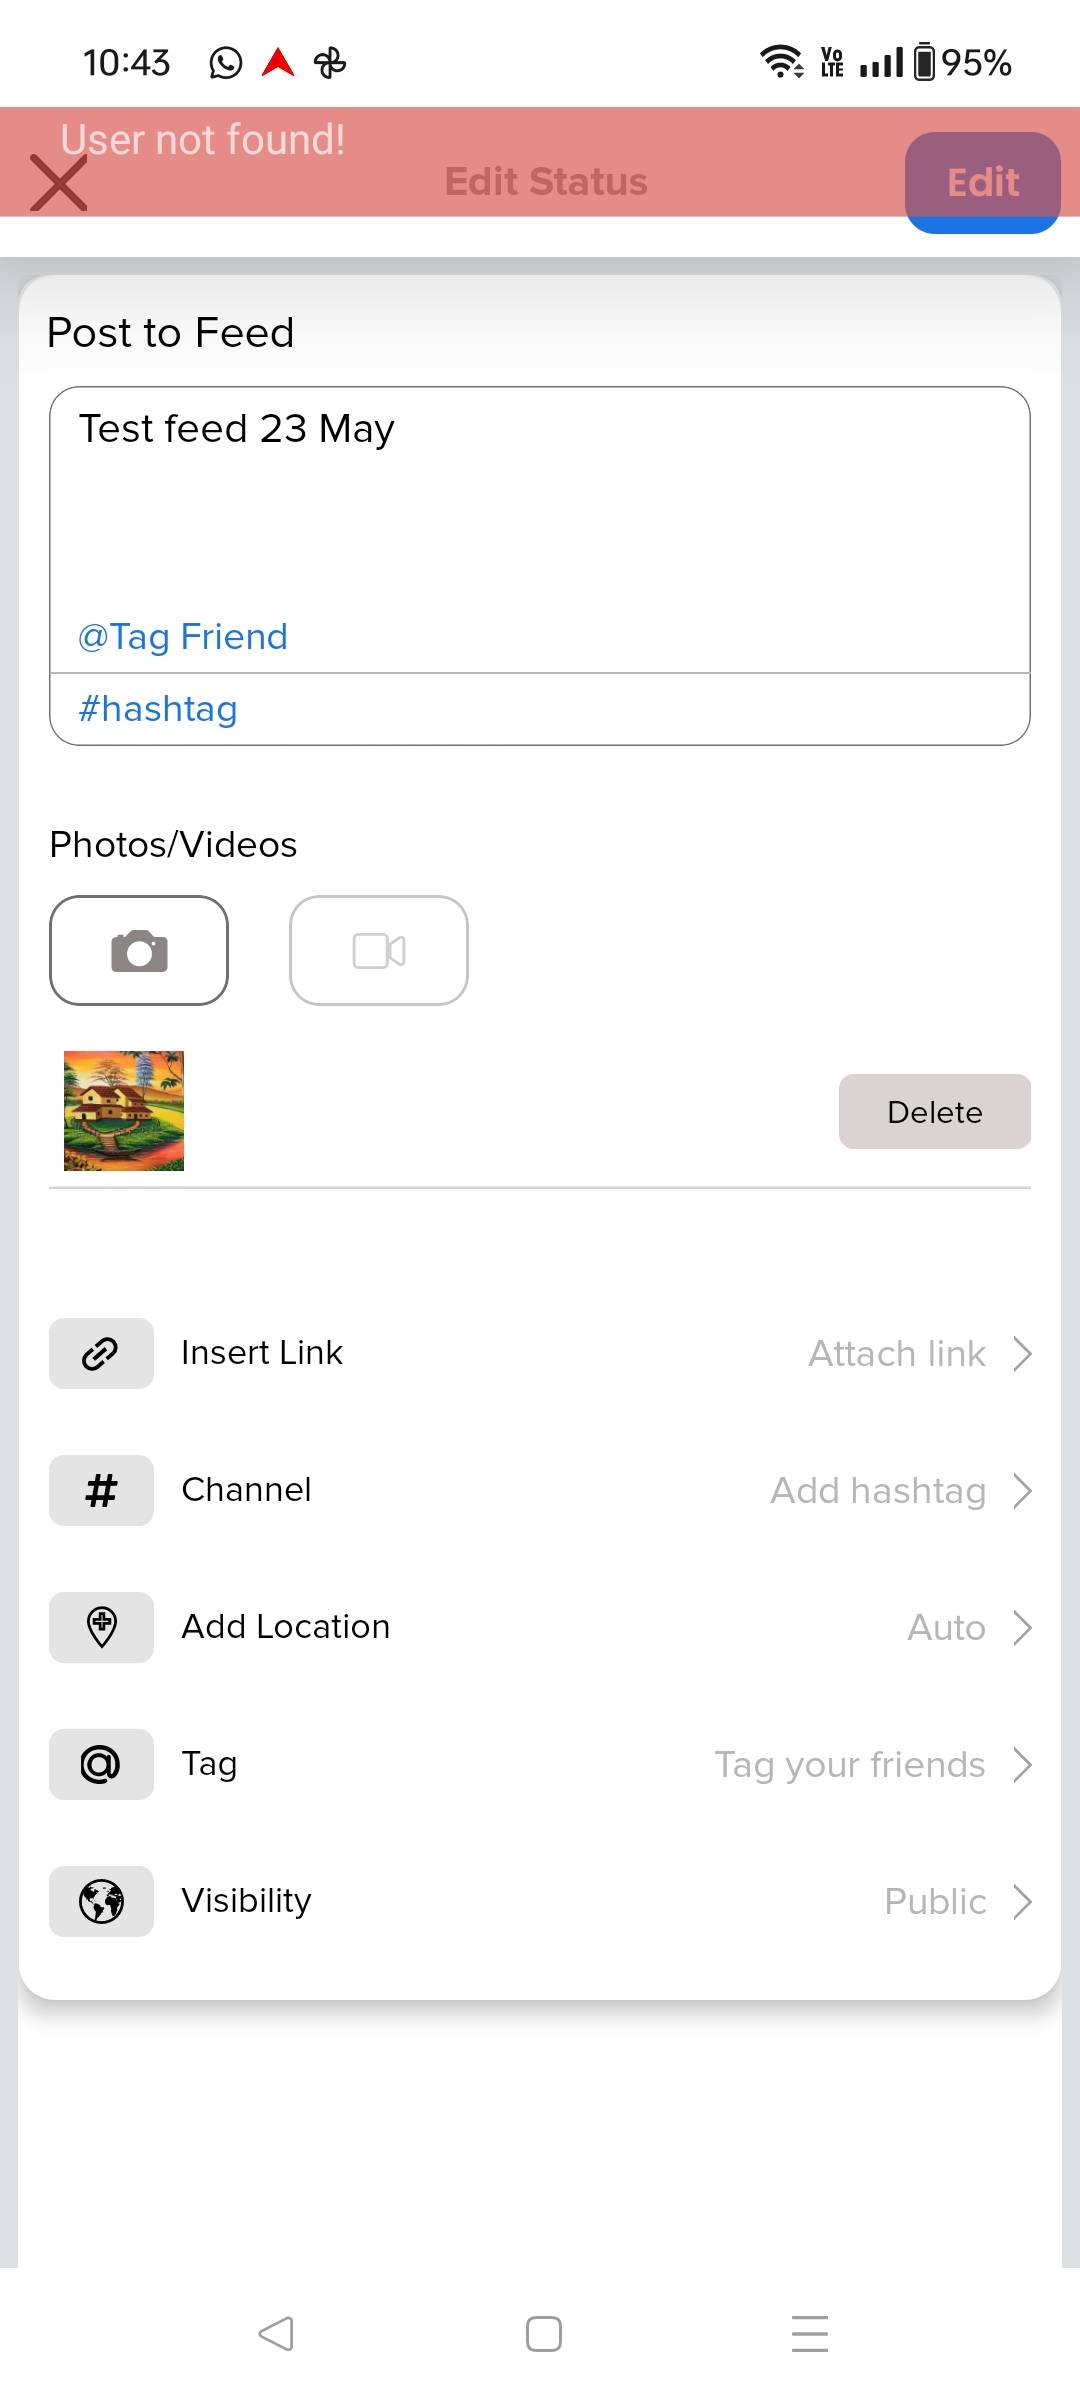
Task: Tap the chain link icon
Action: click(x=101, y=1353)
